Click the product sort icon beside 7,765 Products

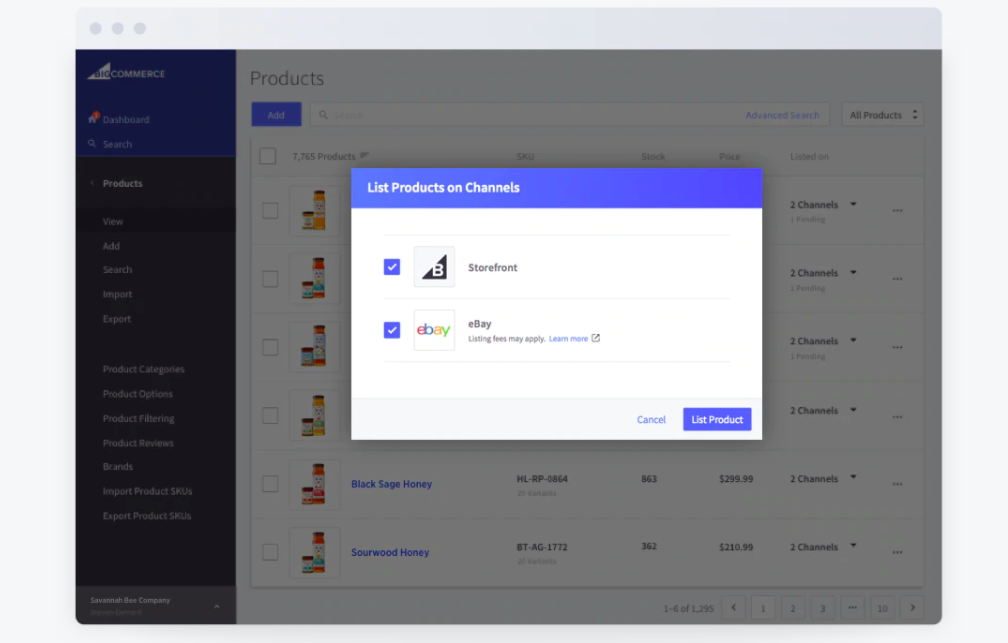tap(364, 155)
